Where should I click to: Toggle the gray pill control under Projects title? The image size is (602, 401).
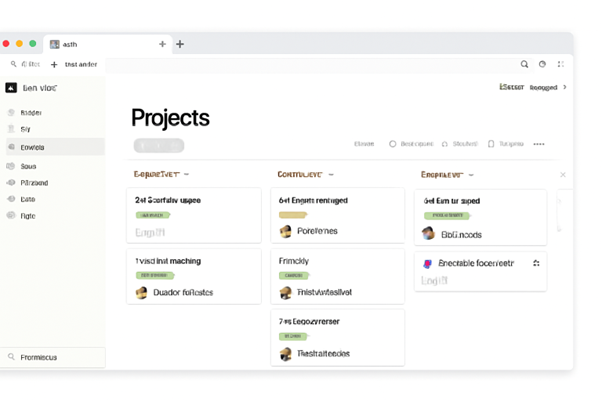tap(158, 145)
